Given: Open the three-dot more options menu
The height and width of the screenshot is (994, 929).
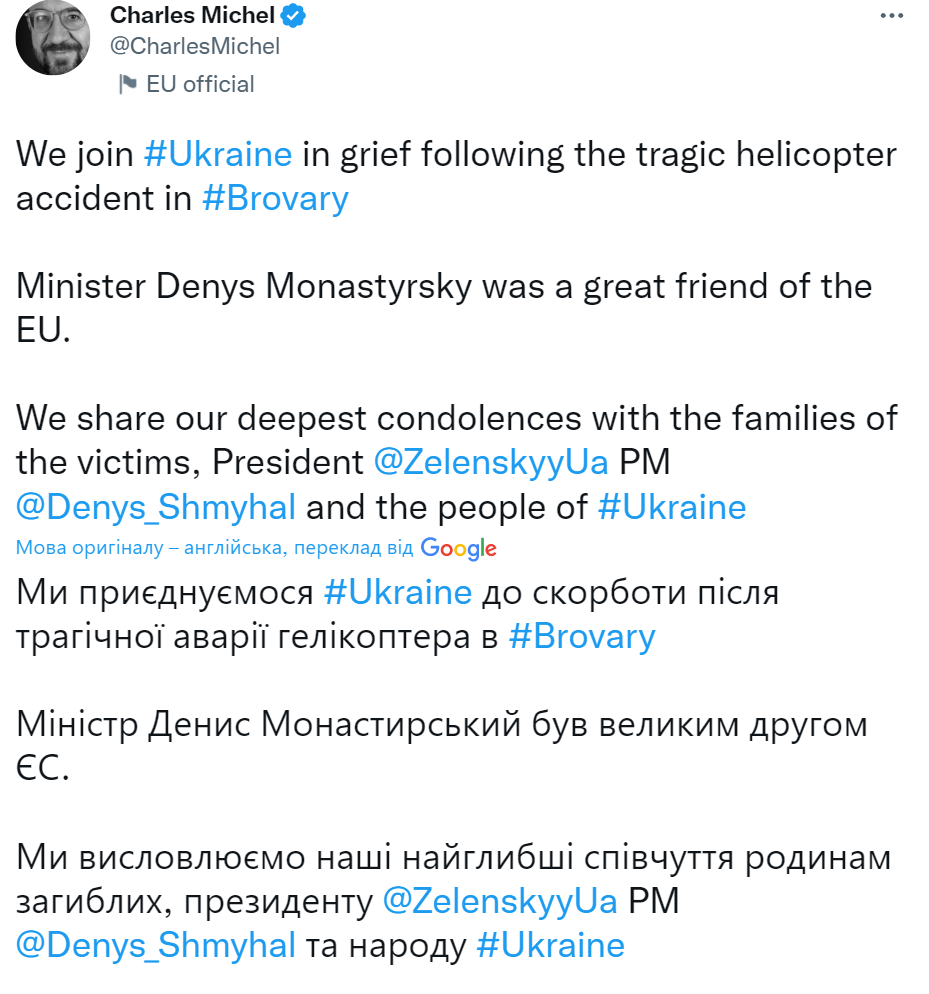Looking at the screenshot, I should (x=889, y=16).
